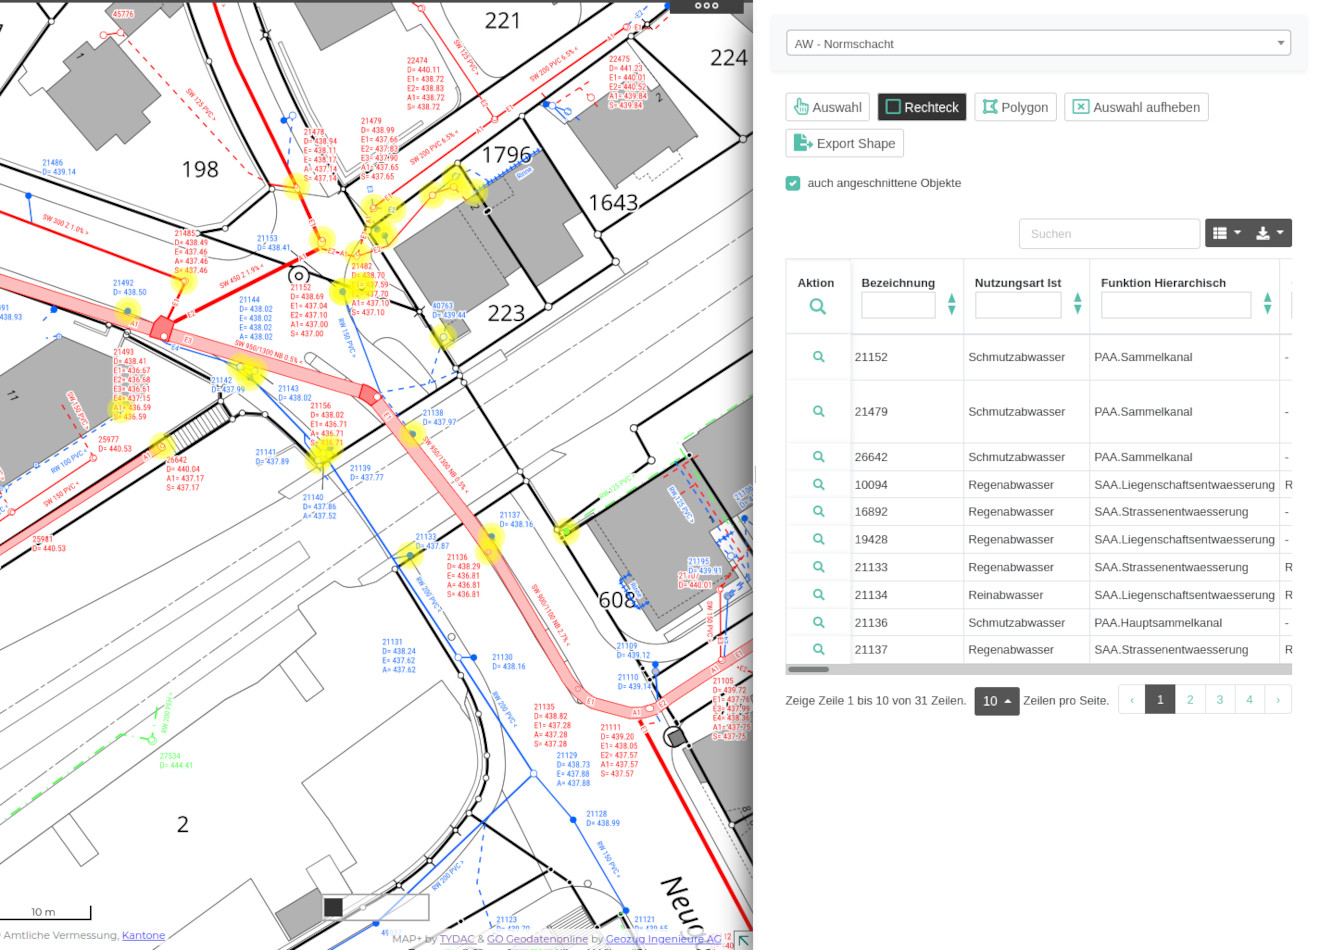Screen dimensions: 1320x950
Task: Open the rows-per-page dropdown showing 10
Action: click(x=996, y=701)
